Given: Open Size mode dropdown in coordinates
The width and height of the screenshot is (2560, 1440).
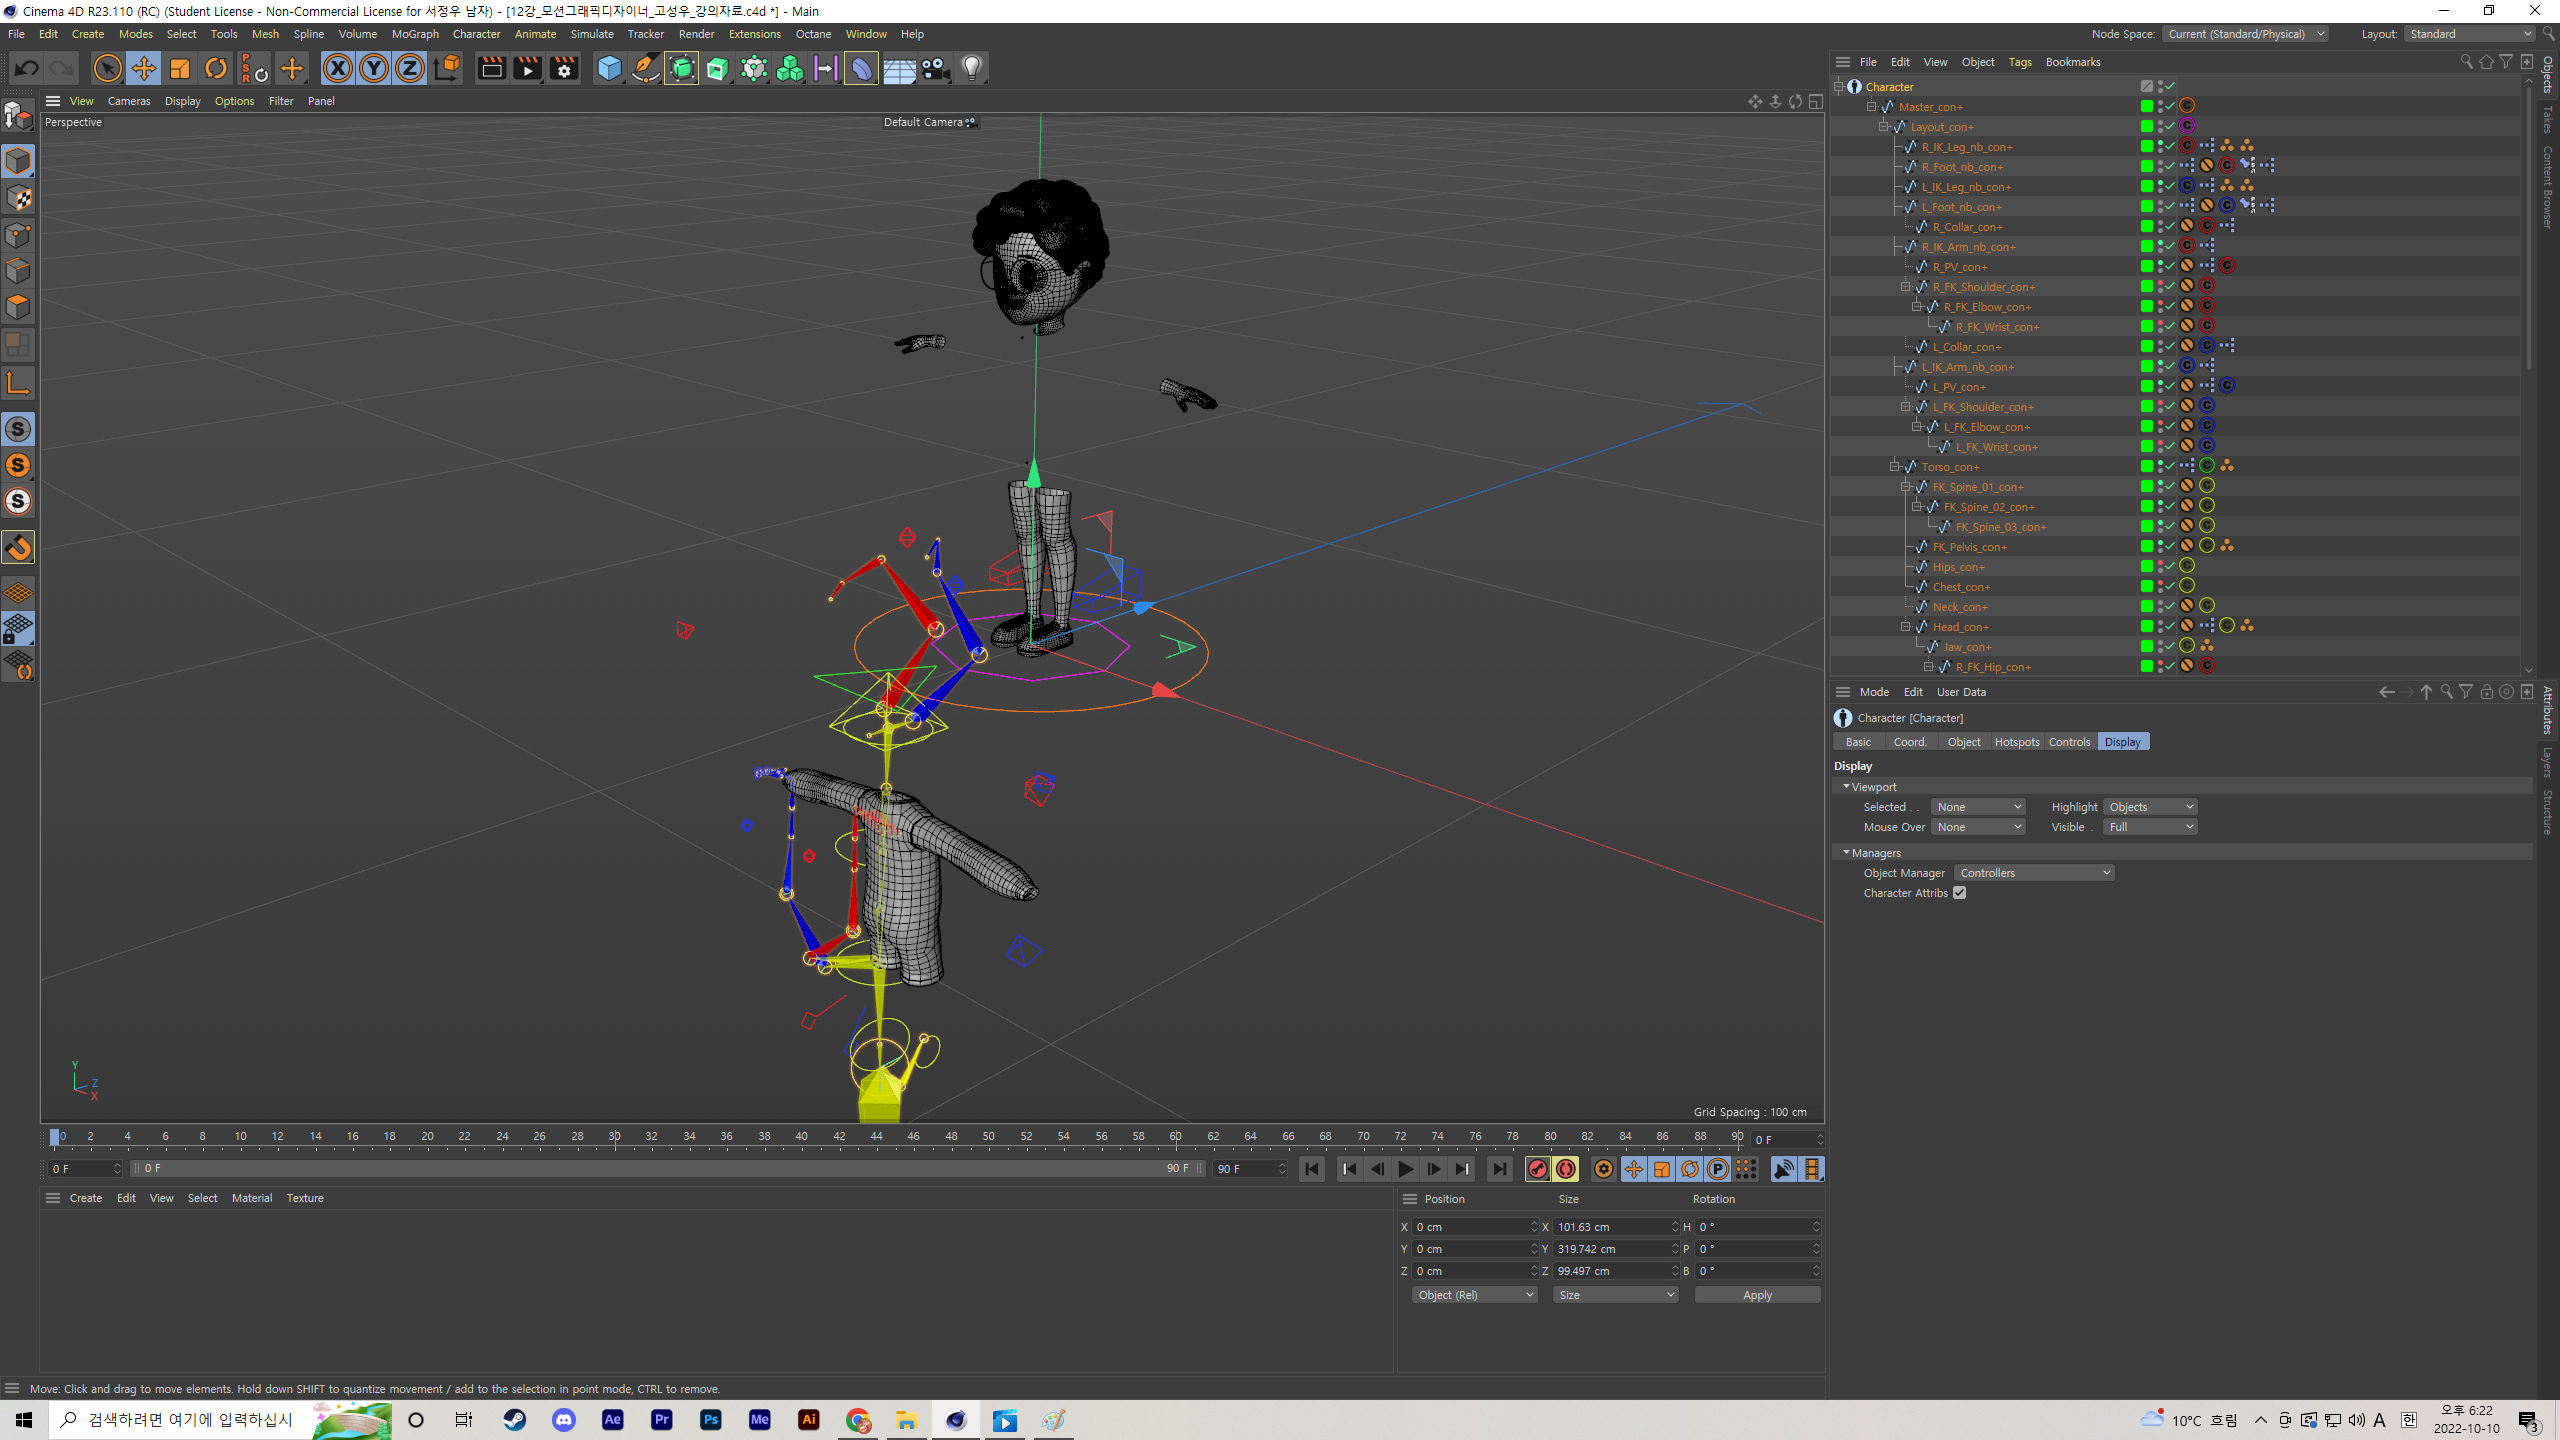Looking at the screenshot, I should tap(1615, 1295).
